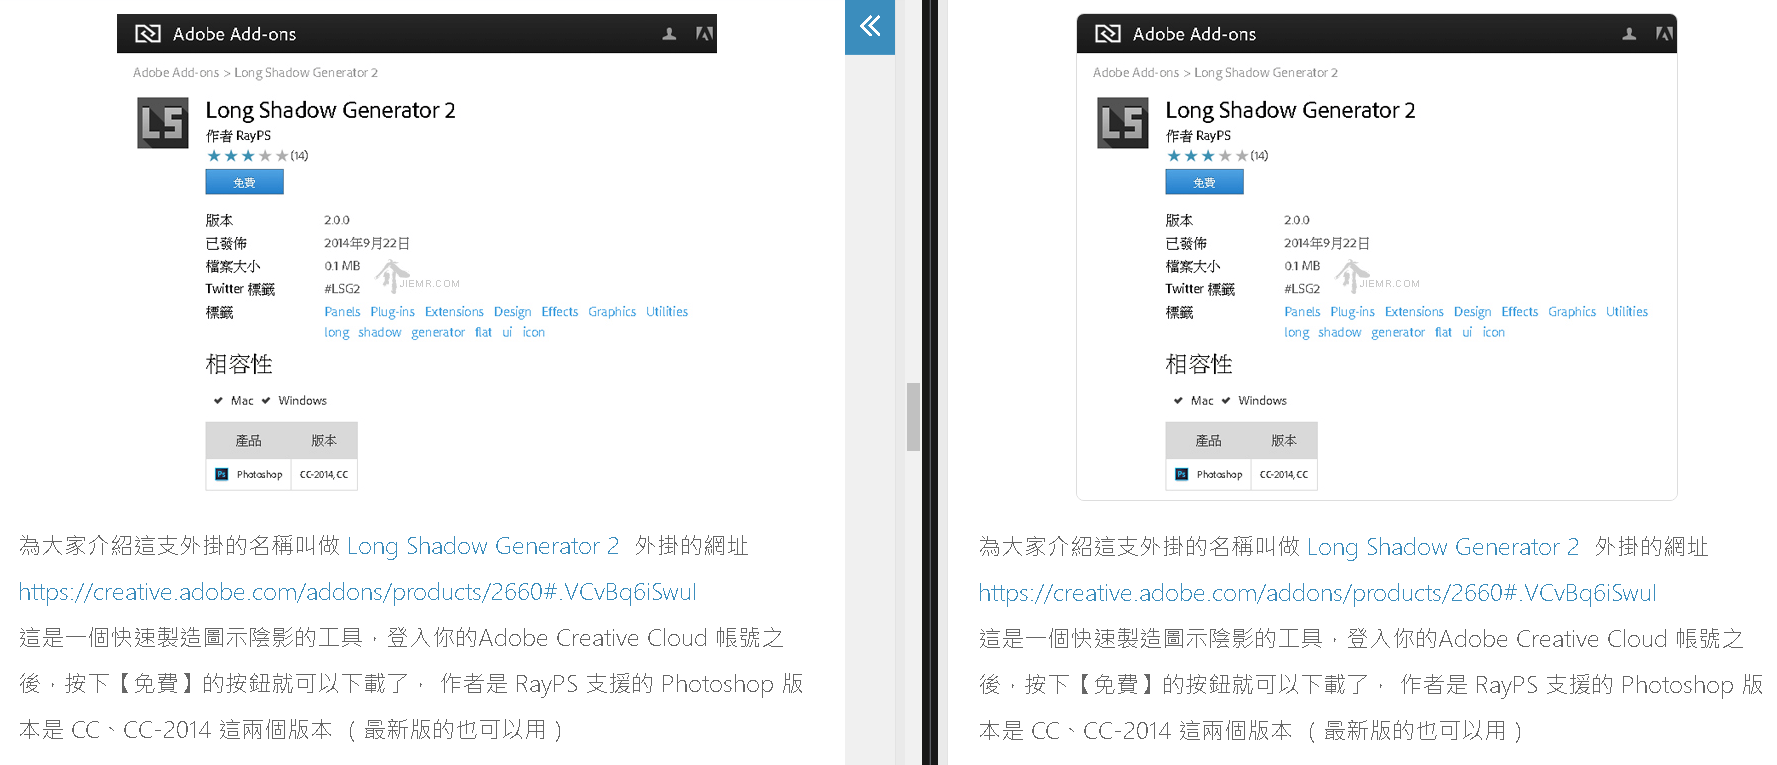Open the creative.adobe.com URL link in the left pane
Screen dimensions: 1777x765
(x=357, y=592)
